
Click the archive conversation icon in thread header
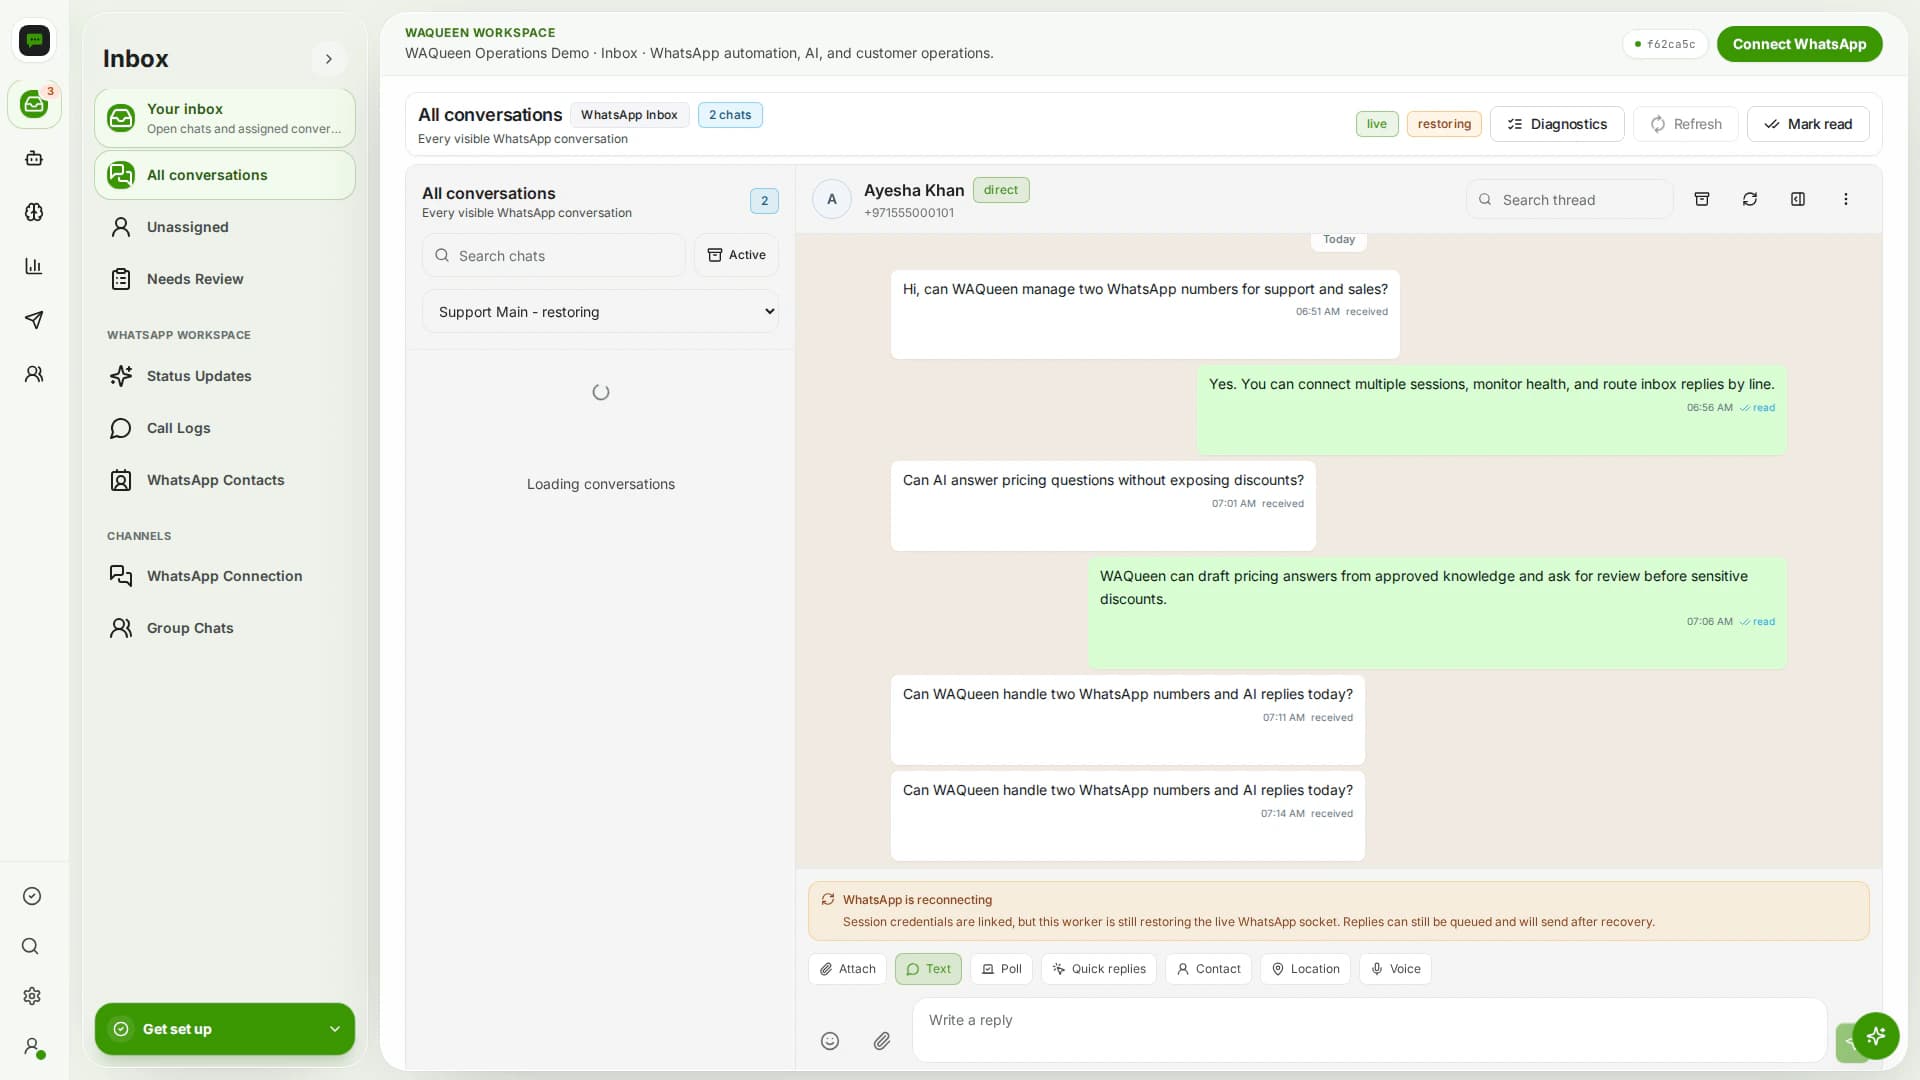click(1702, 199)
